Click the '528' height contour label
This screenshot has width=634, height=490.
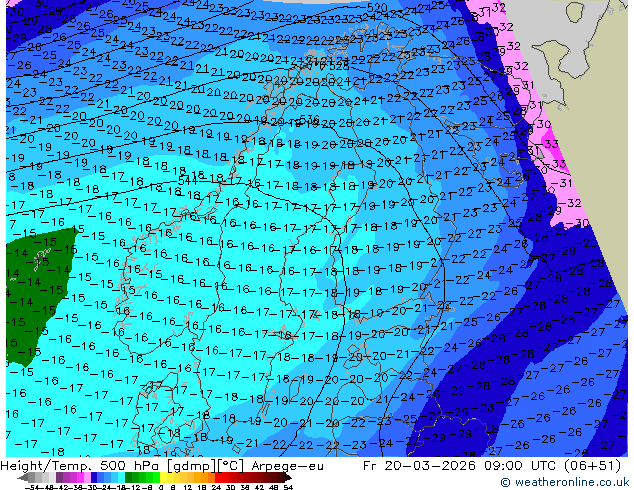[x=338, y=66]
